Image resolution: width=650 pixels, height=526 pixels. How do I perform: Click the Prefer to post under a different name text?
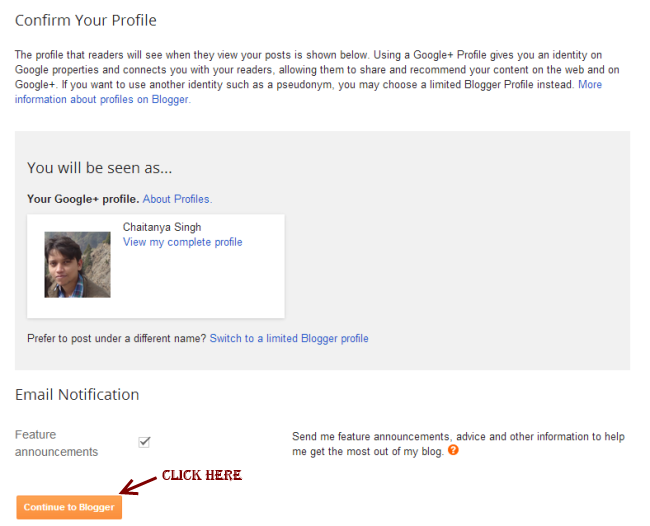click(117, 339)
